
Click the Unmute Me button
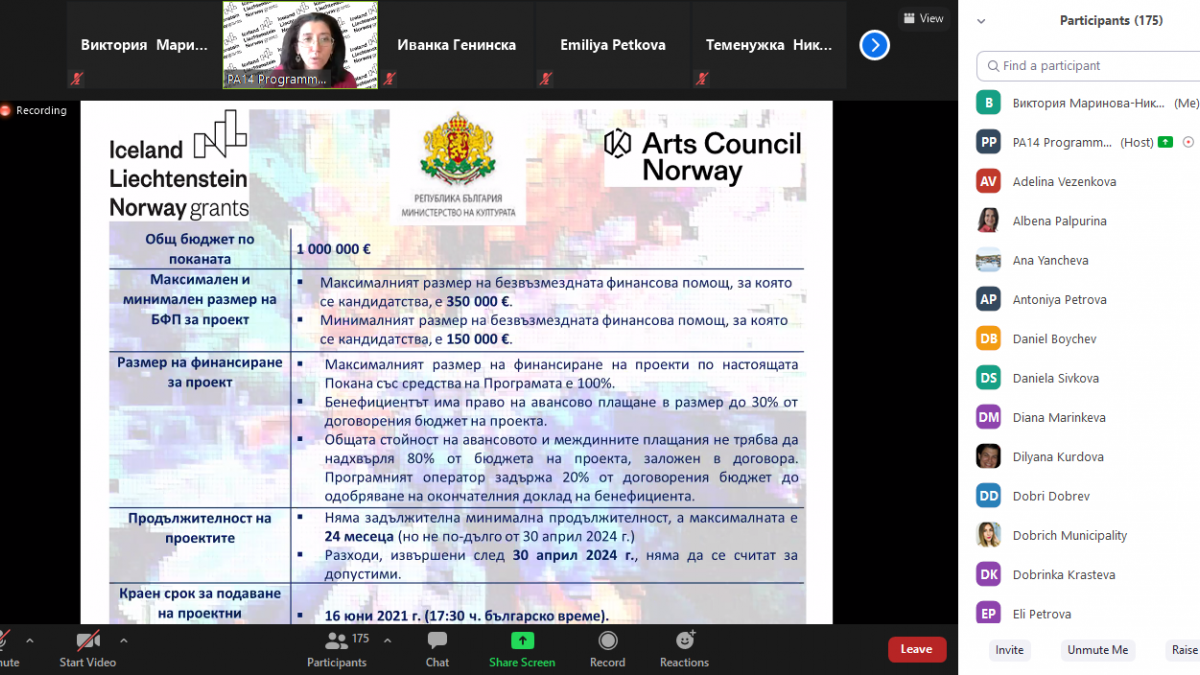[x=1097, y=650]
